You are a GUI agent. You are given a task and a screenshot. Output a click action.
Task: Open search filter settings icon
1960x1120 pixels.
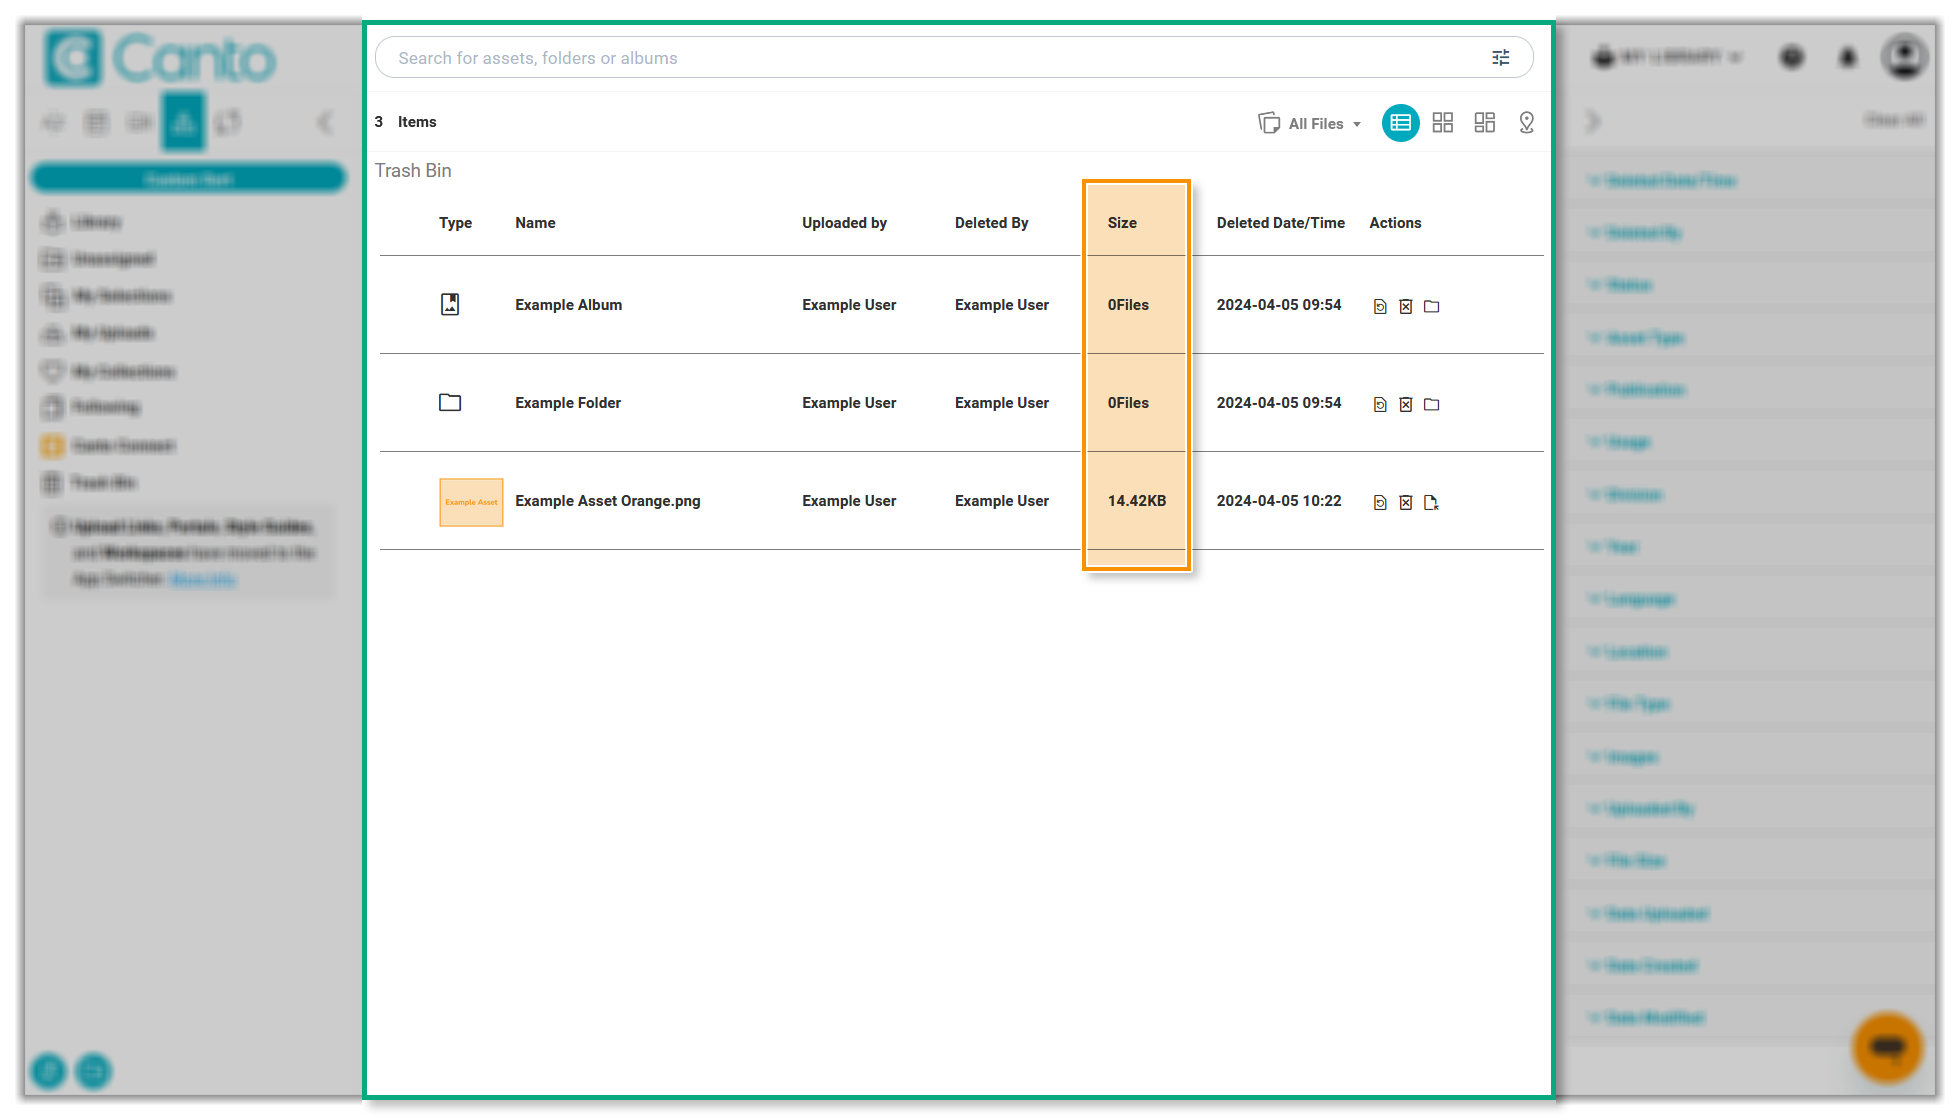click(x=1500, y=58)
